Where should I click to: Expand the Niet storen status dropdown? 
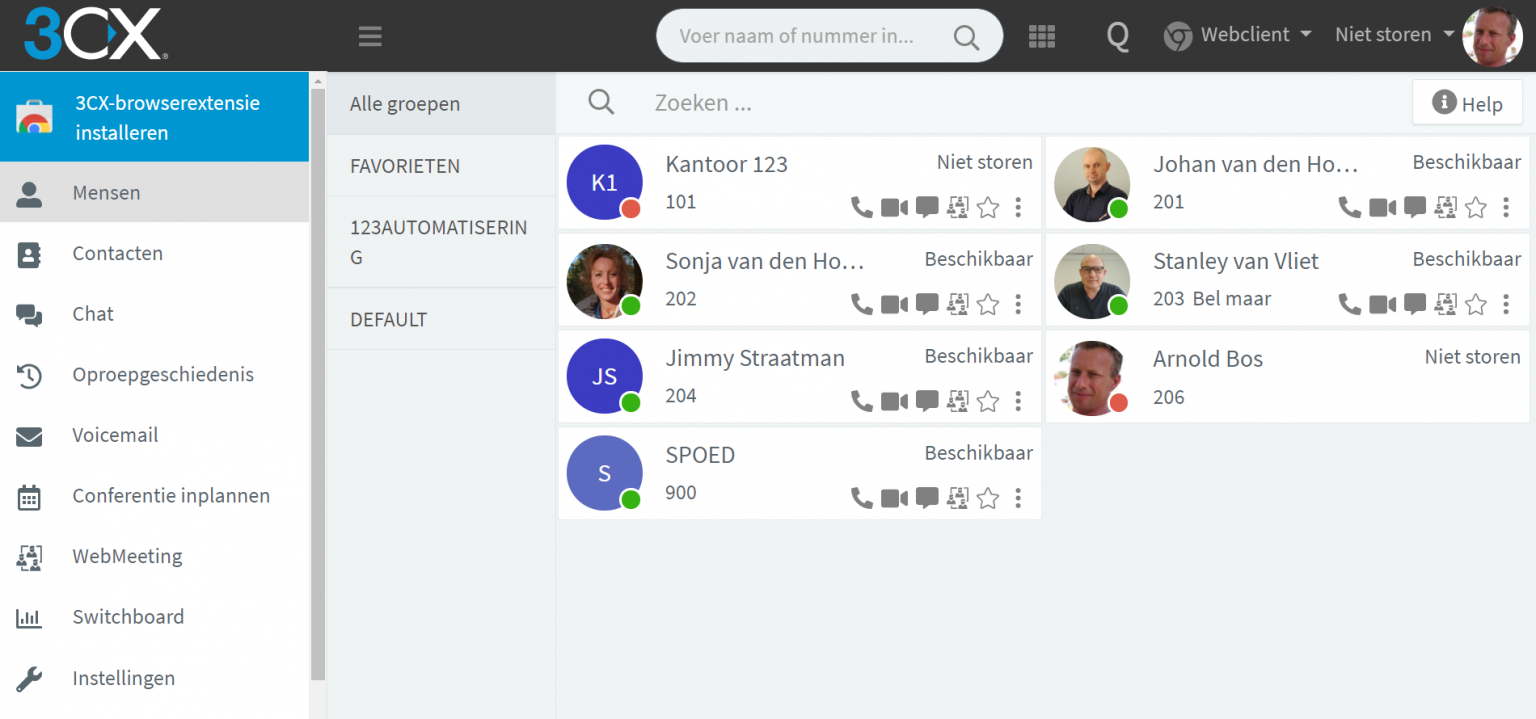pyautogui.click(x=1394, y=35)
